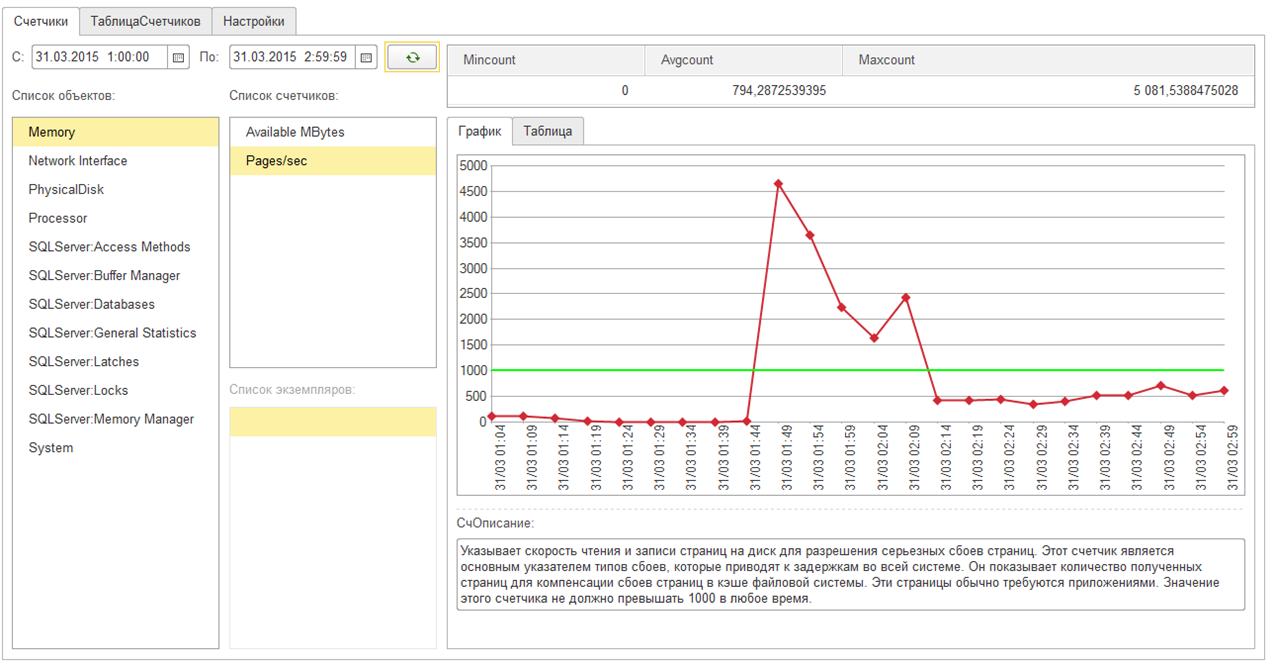This screenshot has height=667, width=1275.
Task: Click the start date input field
Action: [98, 58]
